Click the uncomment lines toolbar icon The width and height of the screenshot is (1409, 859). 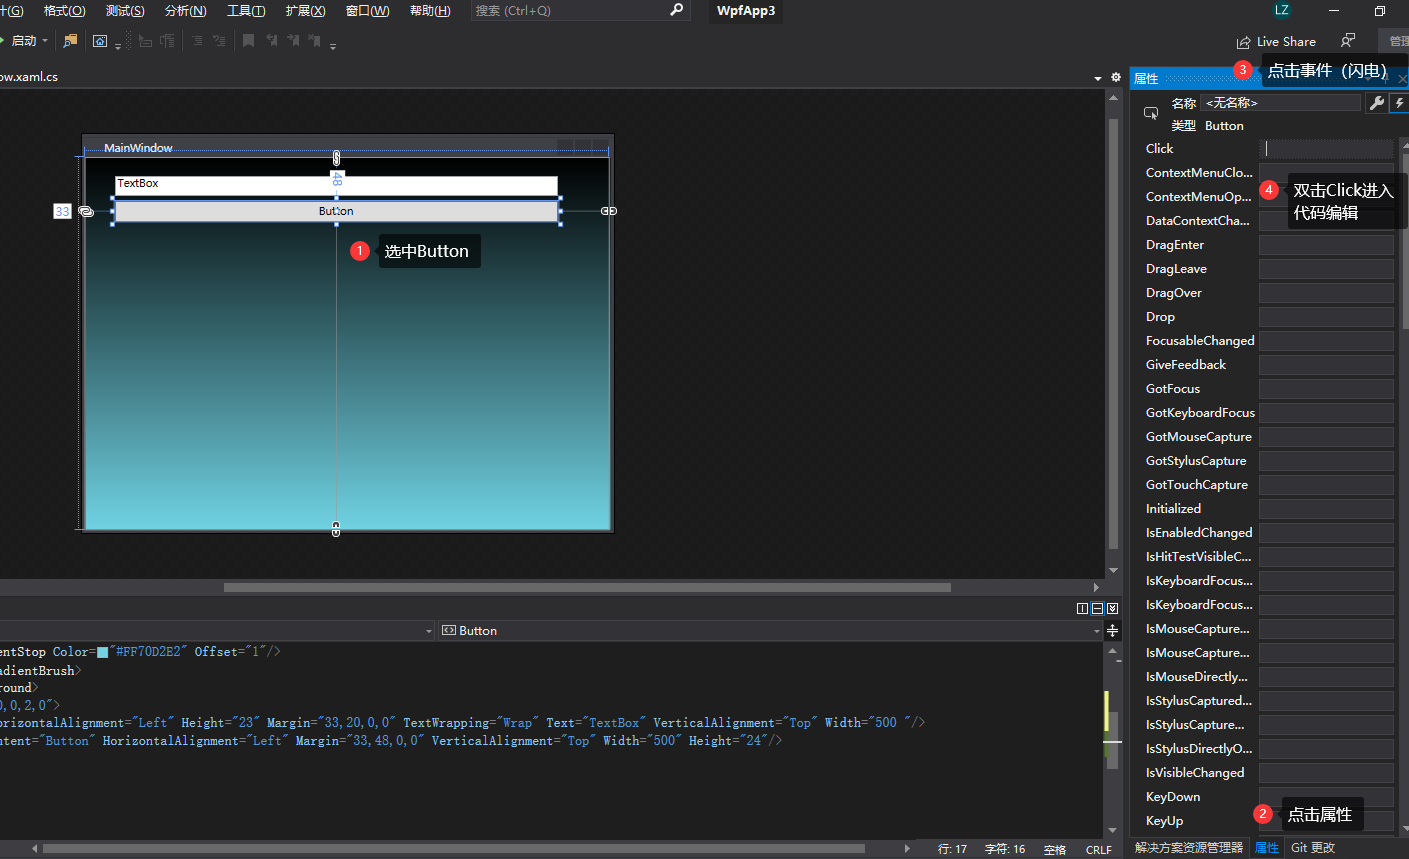pyautogui.click(x=219, y=41)
